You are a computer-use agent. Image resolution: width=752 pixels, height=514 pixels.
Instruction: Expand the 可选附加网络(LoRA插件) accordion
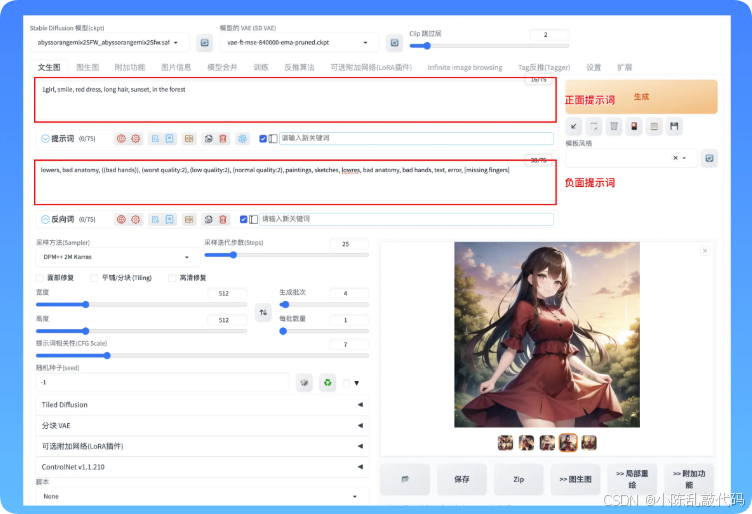click(x=202, y=446)
